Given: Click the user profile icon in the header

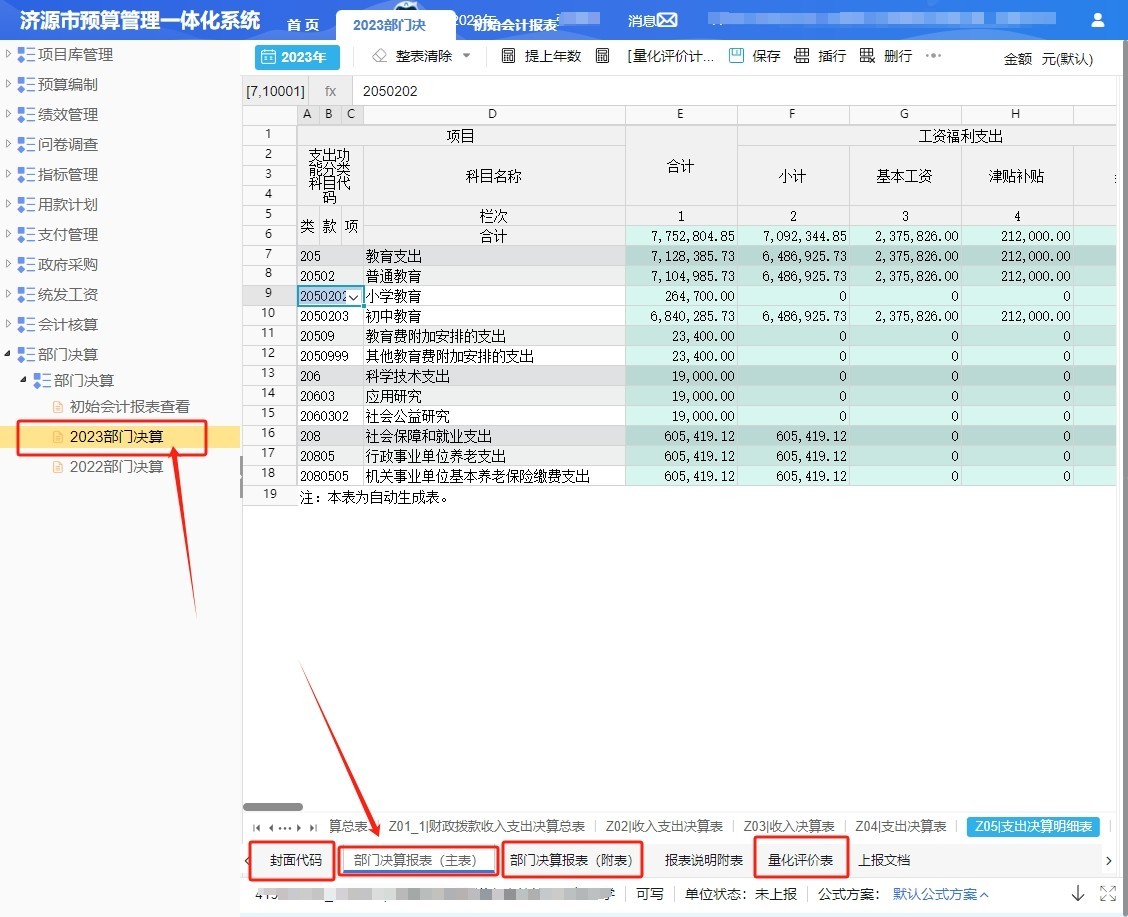Looking at the screenshot, I should (1097, 20).
